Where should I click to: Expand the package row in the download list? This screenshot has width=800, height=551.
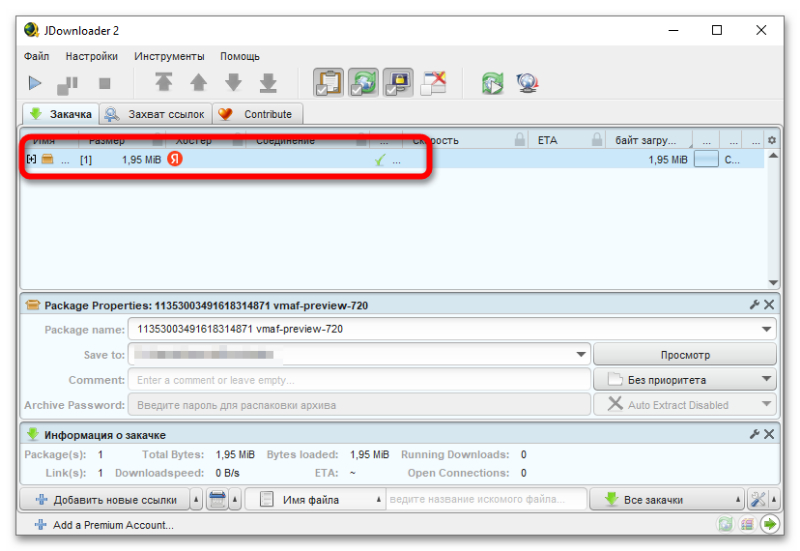click(x=31, y=159)
